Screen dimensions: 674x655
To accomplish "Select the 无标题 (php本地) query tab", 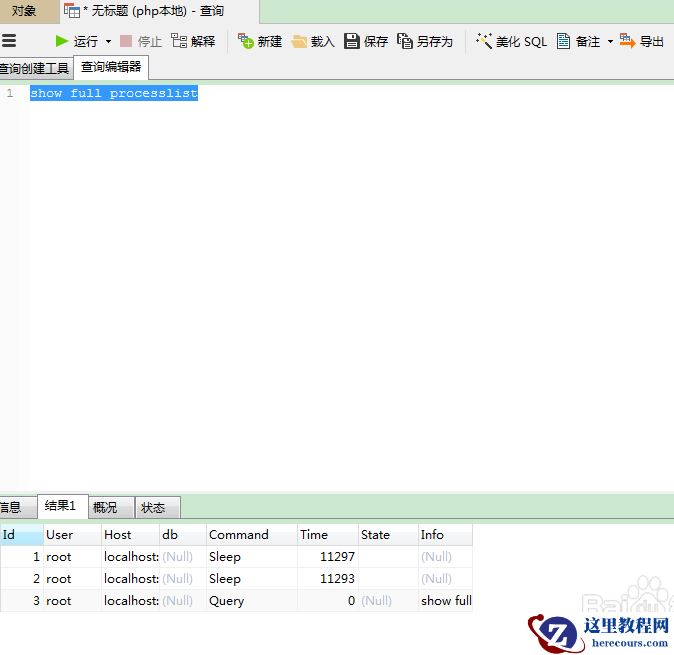I will (160, 11).
